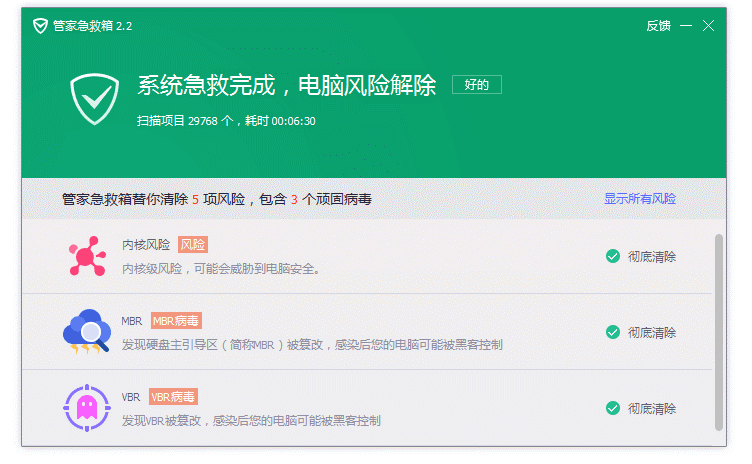This screenshot has width=752, height=464.
Task: Click the orange 风险 tag
Action: [193, 245]
